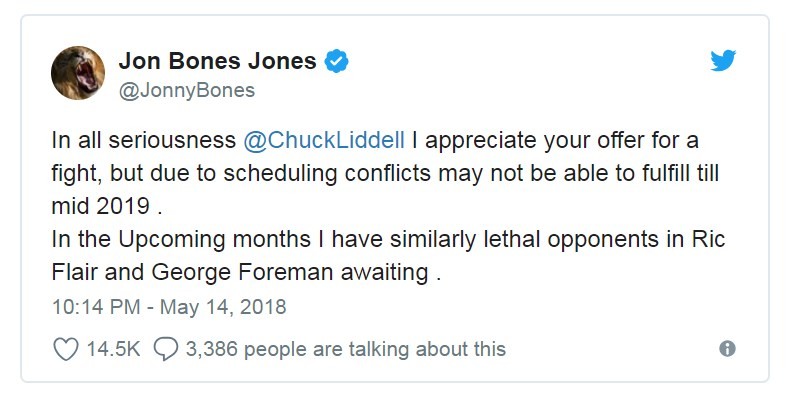The image size is (787, 396).
Task: Open "3,386 people are talking about this"
Action: (346, 349)
